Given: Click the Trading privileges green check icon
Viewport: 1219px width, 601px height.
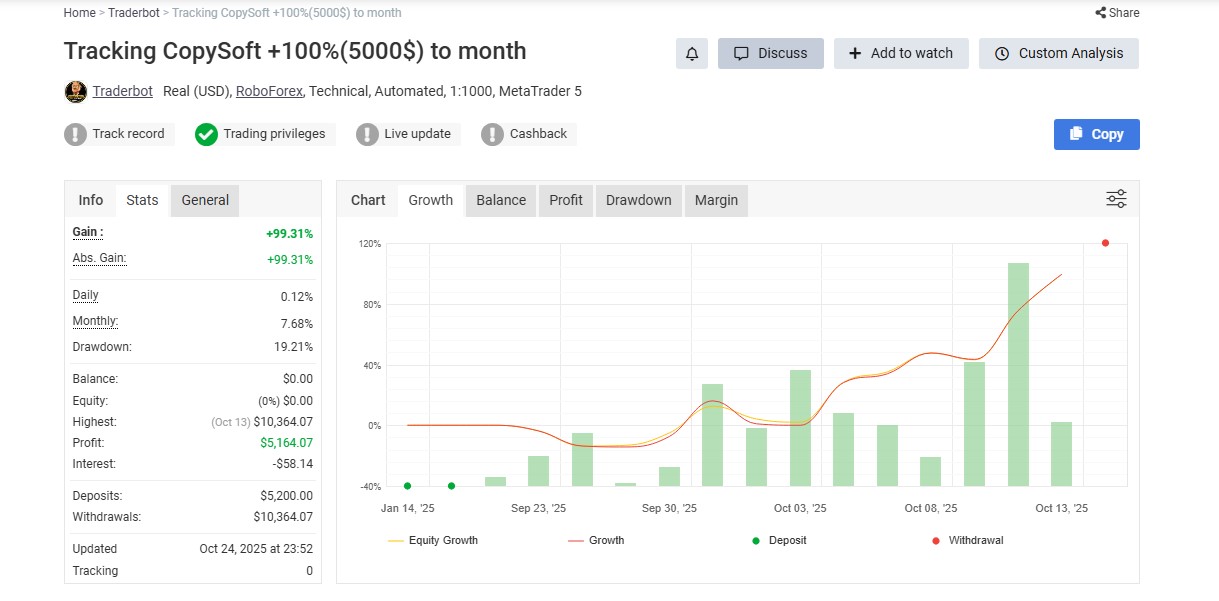Looking at the screenshot, I should [x=206, y=134].
